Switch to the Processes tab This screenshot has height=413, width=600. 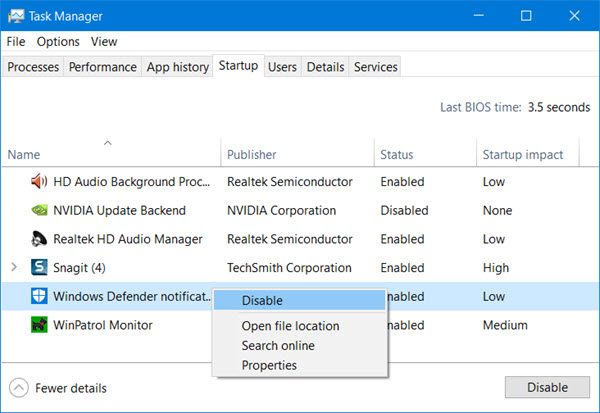(33, 67)
